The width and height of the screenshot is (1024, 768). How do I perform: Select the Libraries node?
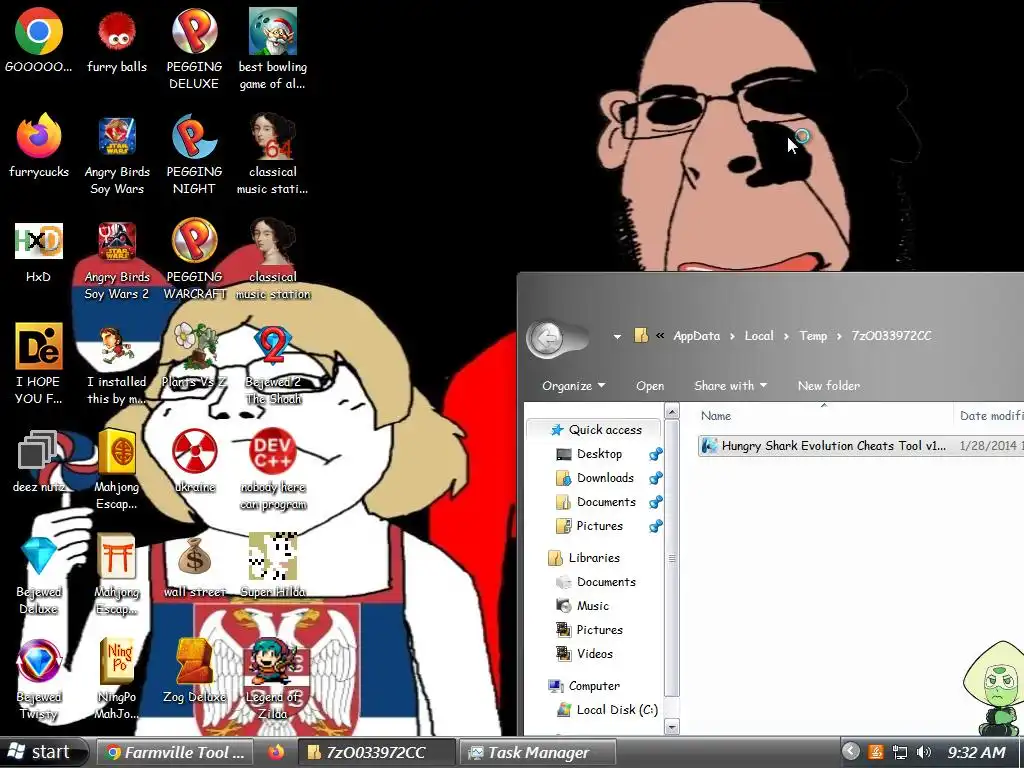tap(594, 558)
